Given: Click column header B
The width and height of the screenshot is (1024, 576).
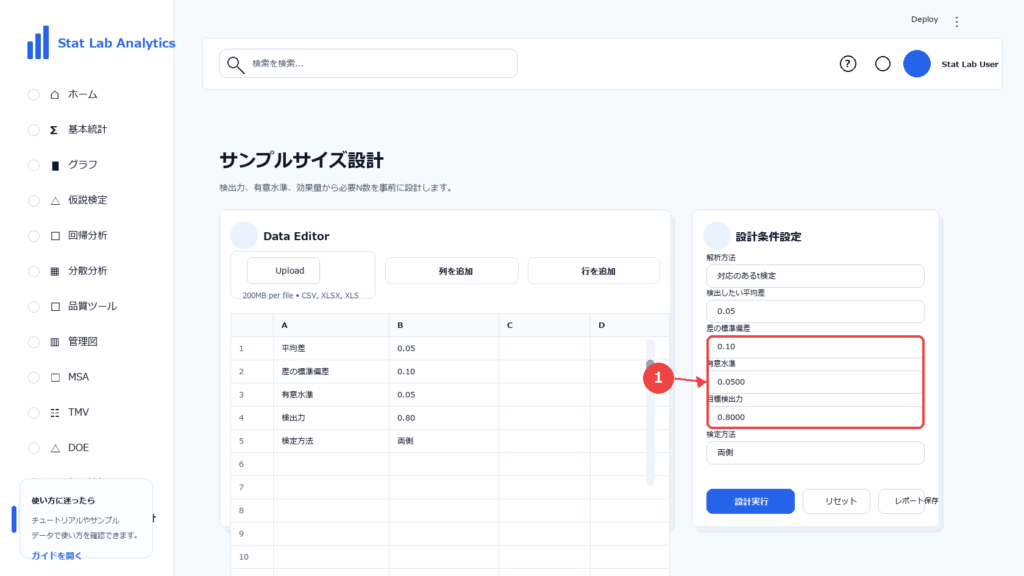Looking at the screenshot, I should click(x=444, y=325).
